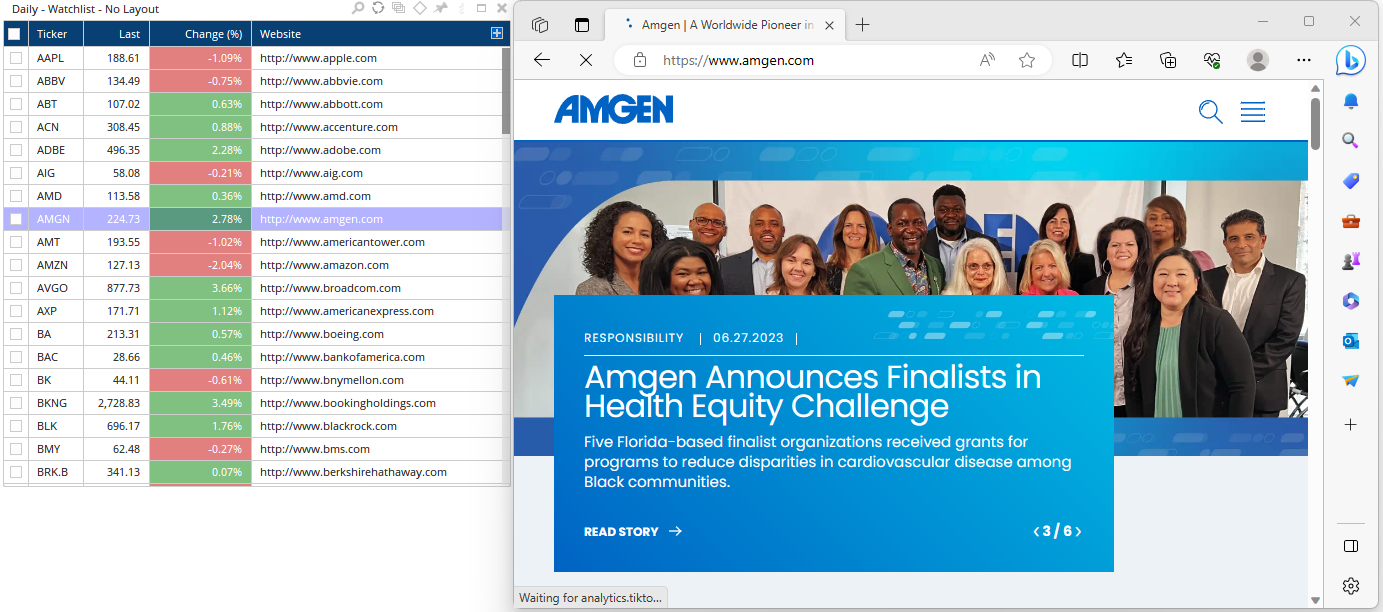The width and height of the screenshot is (1383, 612).
Task: Open the READ STORY link
Action: pos(633,532)
